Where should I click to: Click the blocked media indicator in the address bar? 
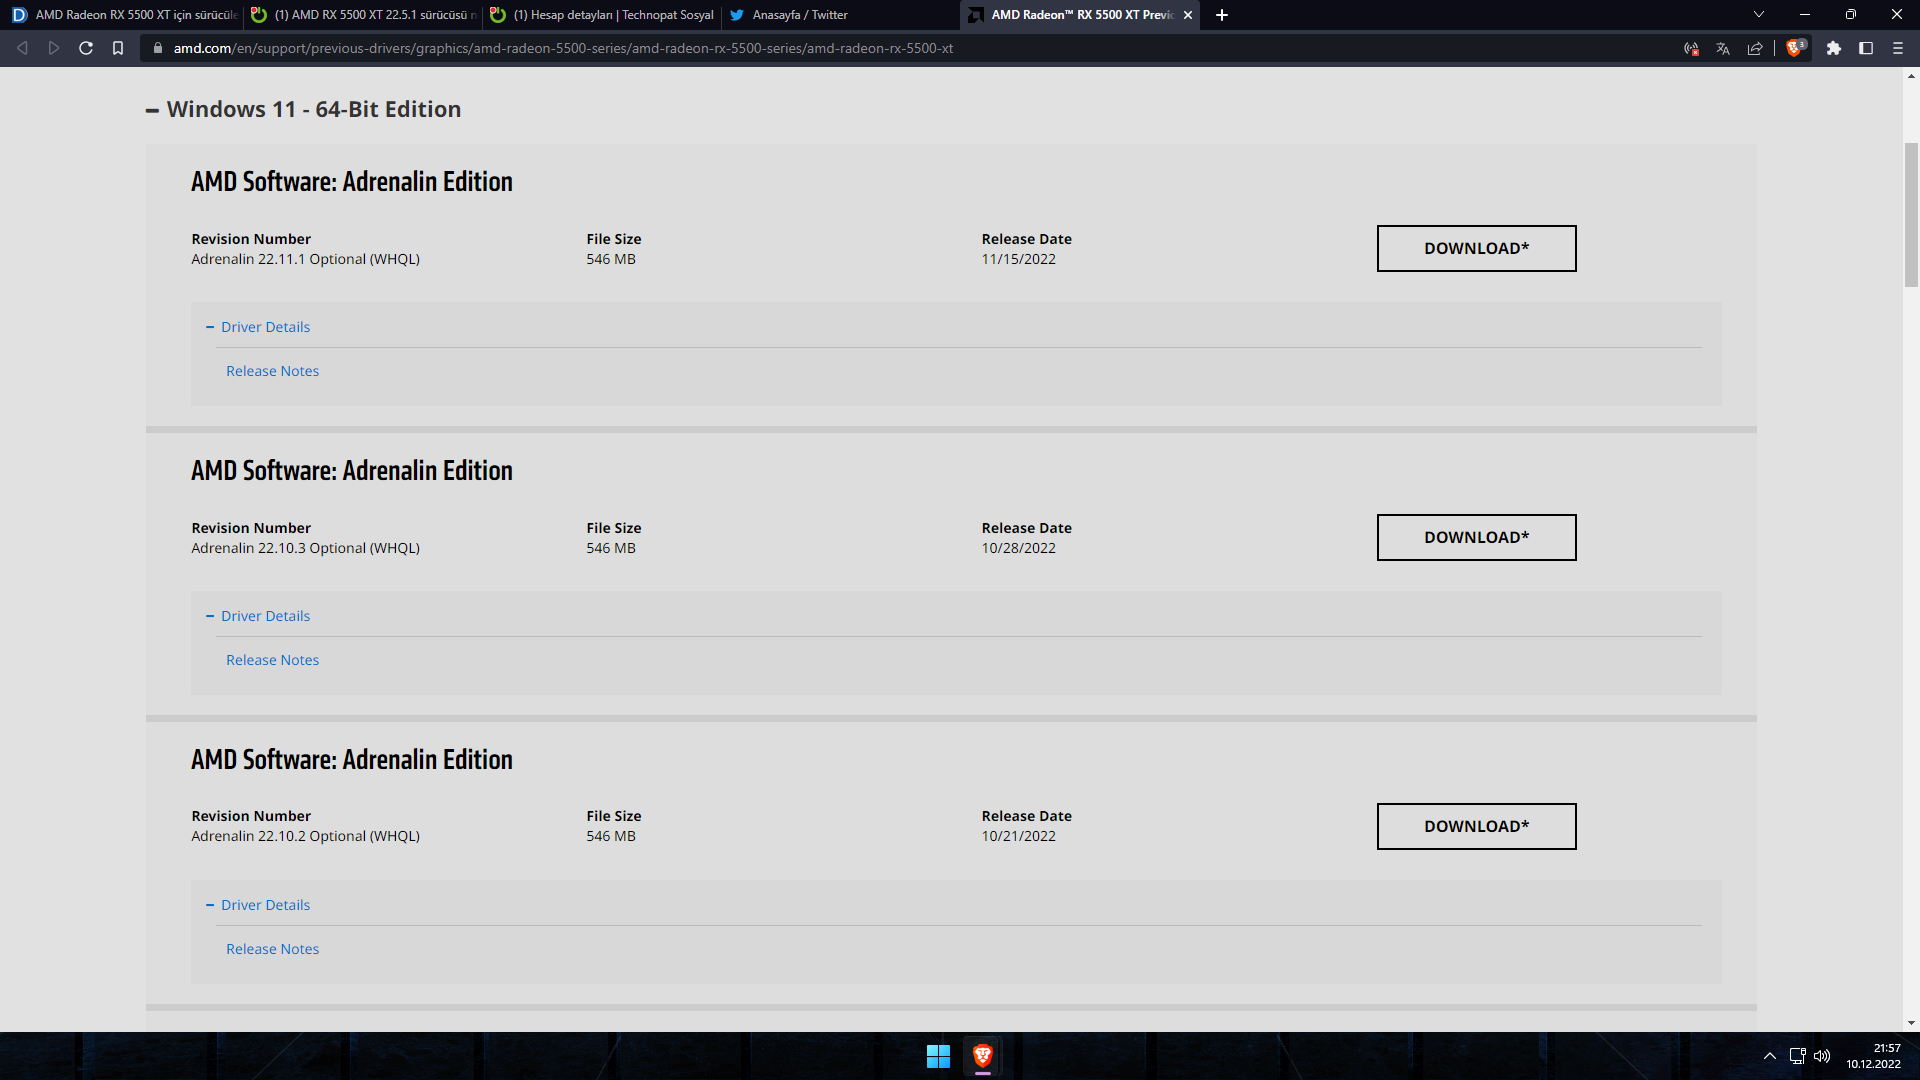pyautogui.click(x=1691, y=48)
